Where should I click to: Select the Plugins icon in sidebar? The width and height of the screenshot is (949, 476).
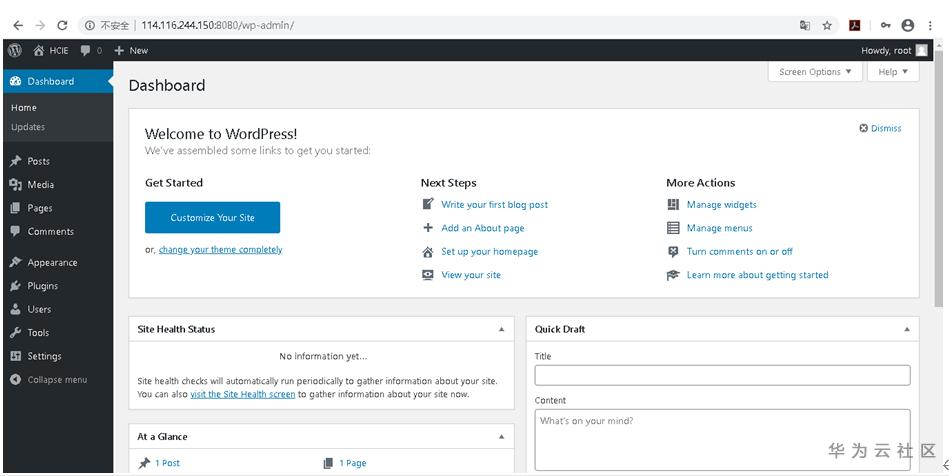tap(15, 286)
